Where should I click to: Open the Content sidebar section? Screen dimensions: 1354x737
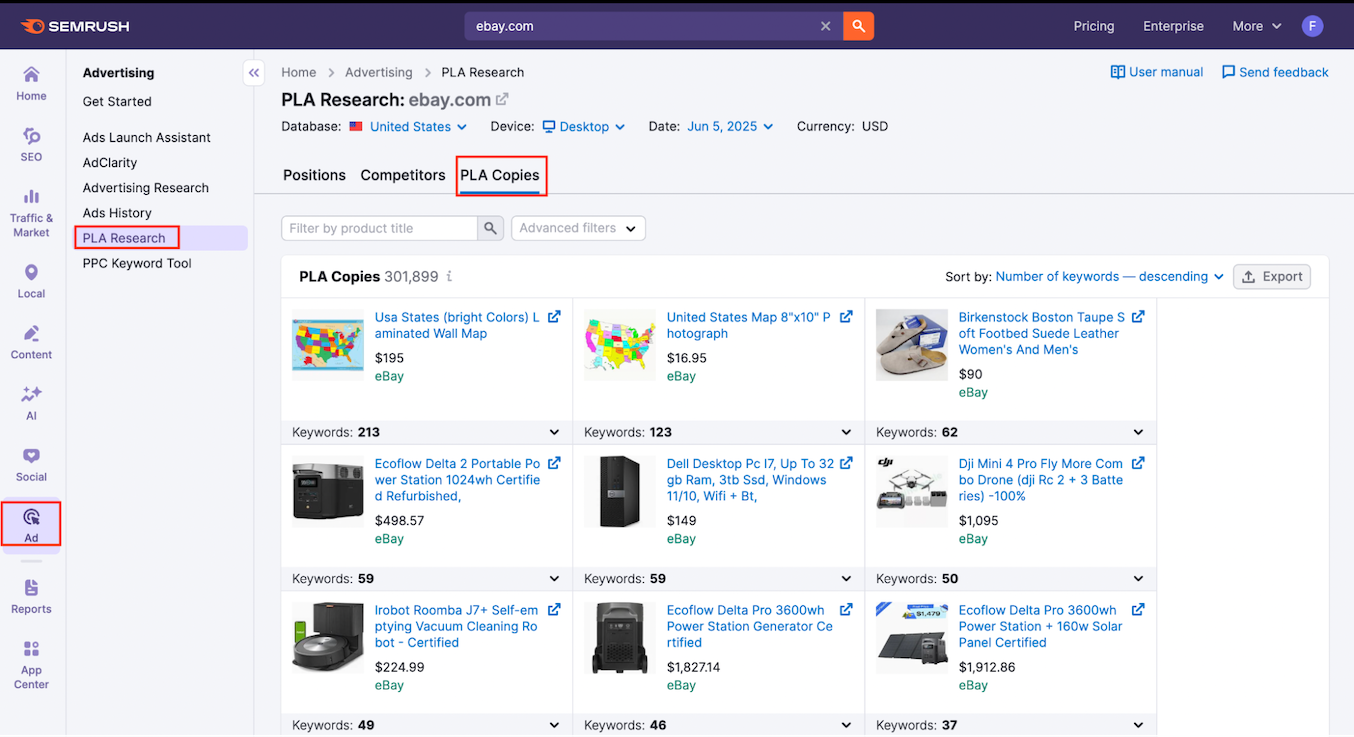(x=31, y=342)
